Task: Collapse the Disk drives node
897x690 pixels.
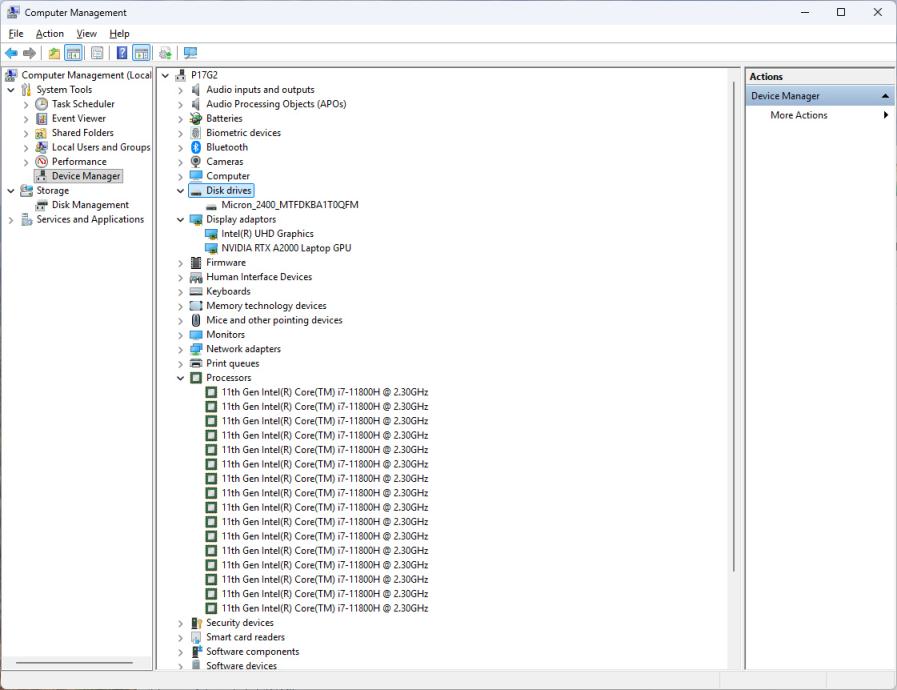Action: point(180,191)
